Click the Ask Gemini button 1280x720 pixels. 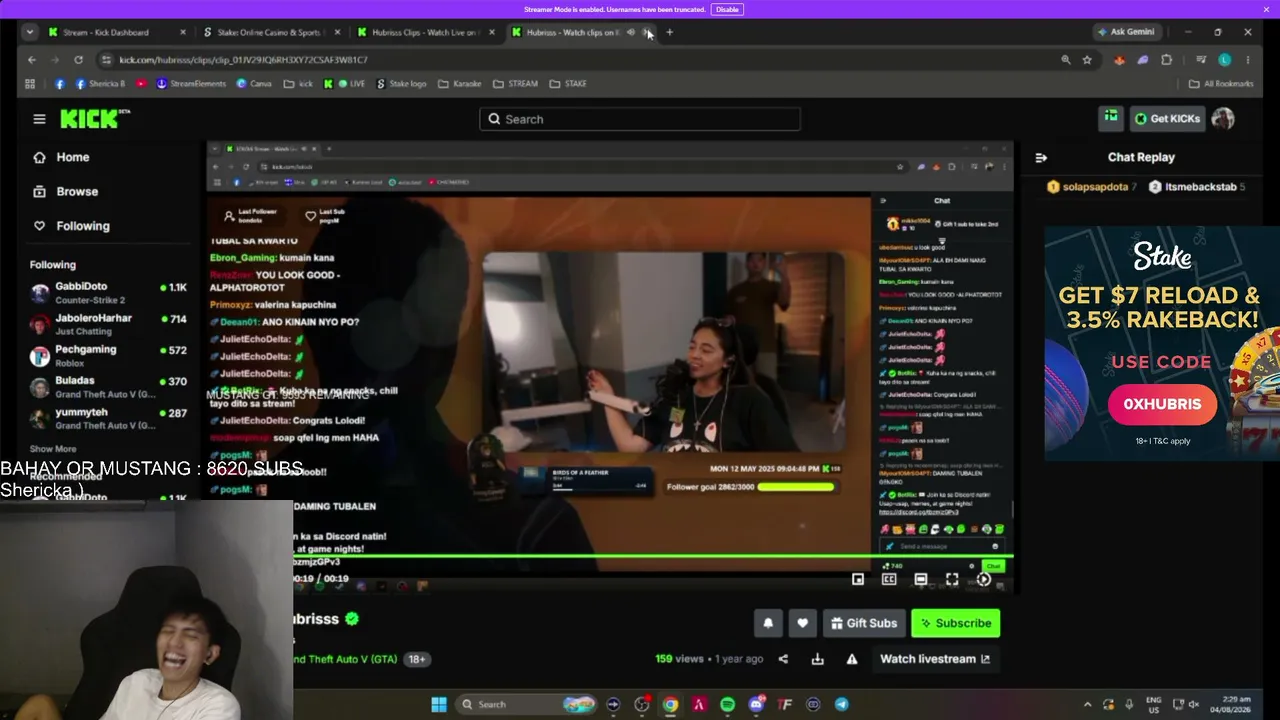(x=1126, y=32)
